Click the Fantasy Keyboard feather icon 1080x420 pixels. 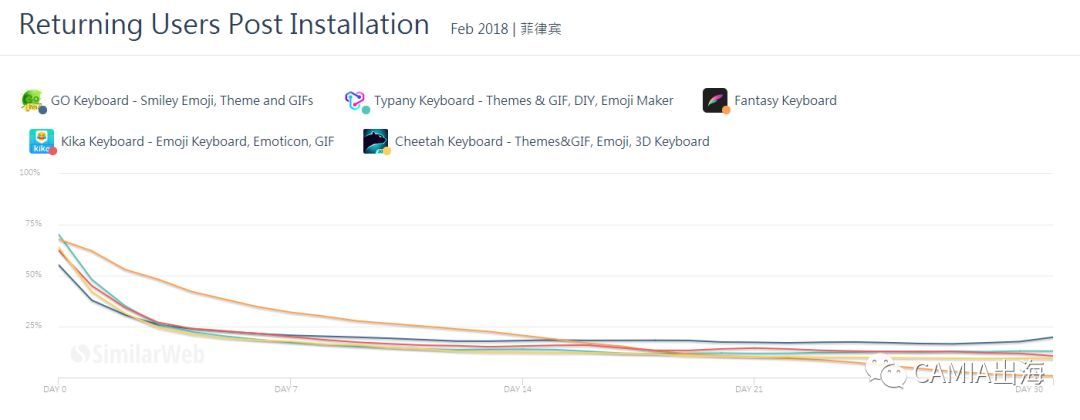pyautogui.click(x=714, y=99)
